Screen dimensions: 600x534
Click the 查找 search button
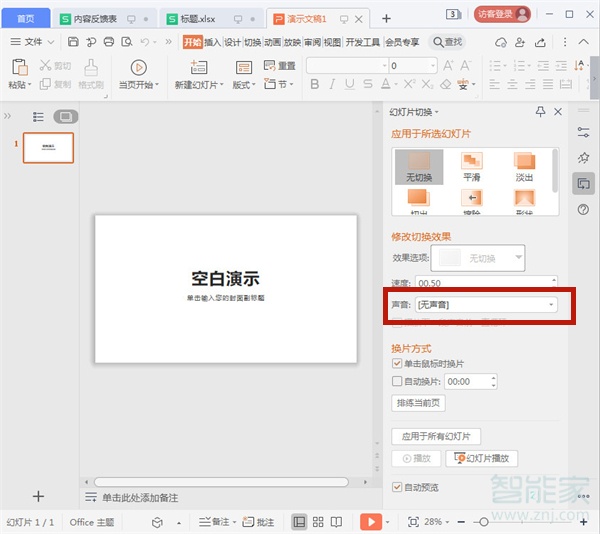[447, 42]
